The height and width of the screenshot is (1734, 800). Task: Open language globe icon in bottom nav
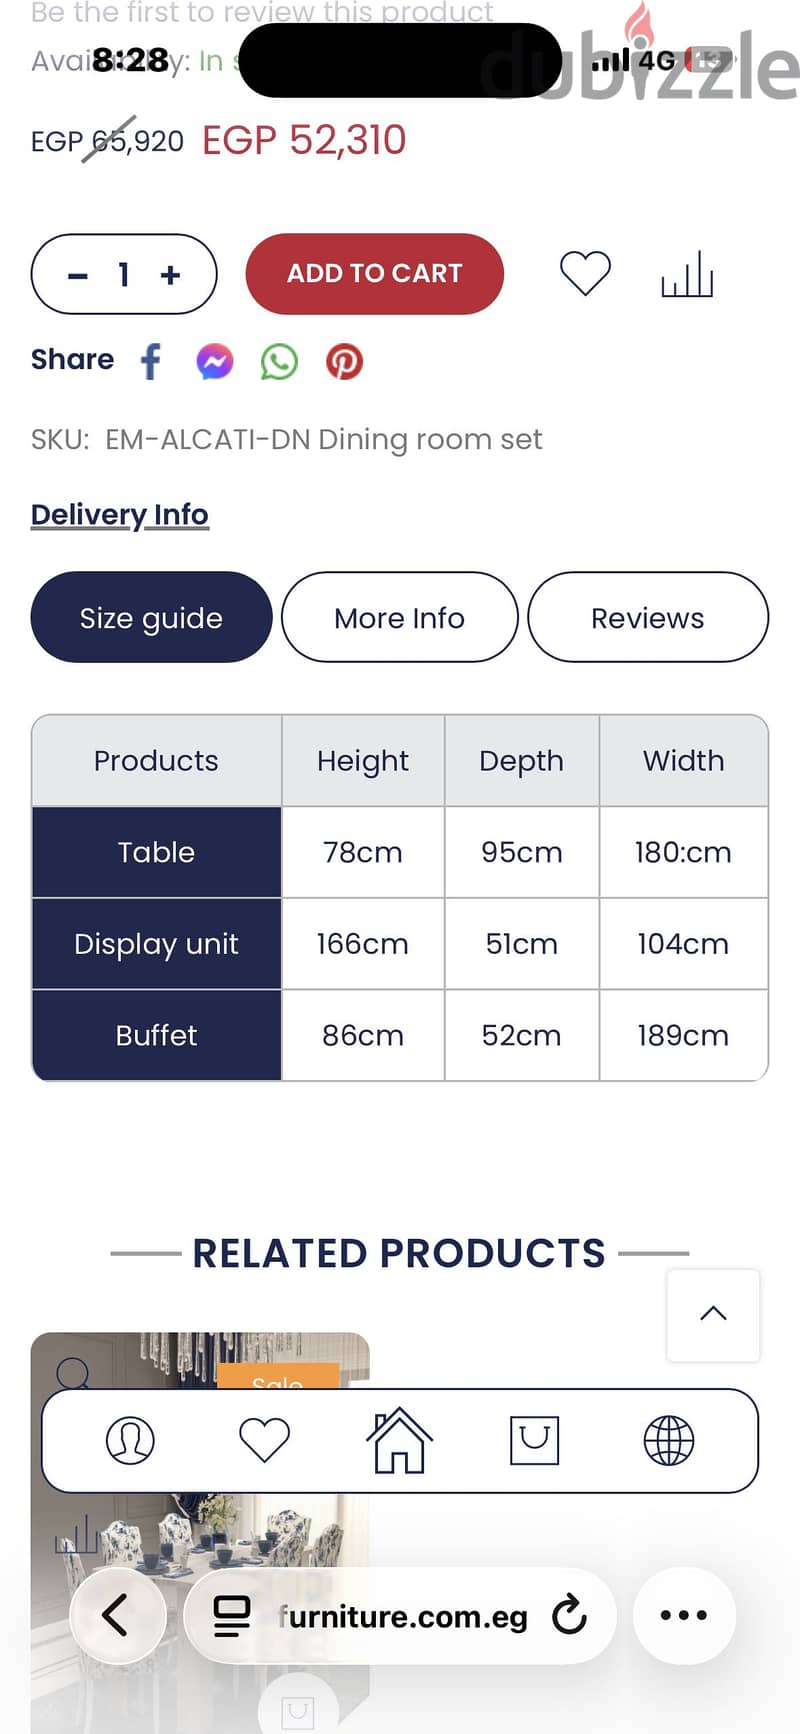pyautogui.click(x=669, y=1441)
